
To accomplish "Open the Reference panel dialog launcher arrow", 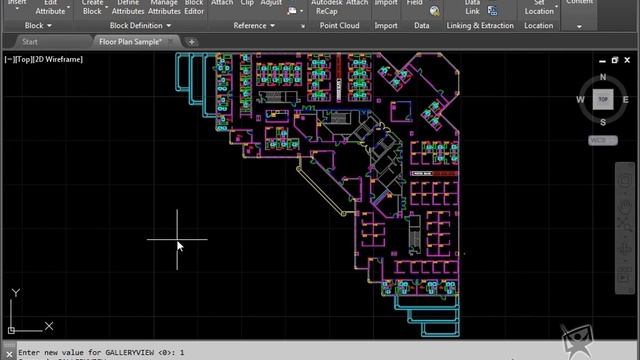I will [x=303, y=26].
